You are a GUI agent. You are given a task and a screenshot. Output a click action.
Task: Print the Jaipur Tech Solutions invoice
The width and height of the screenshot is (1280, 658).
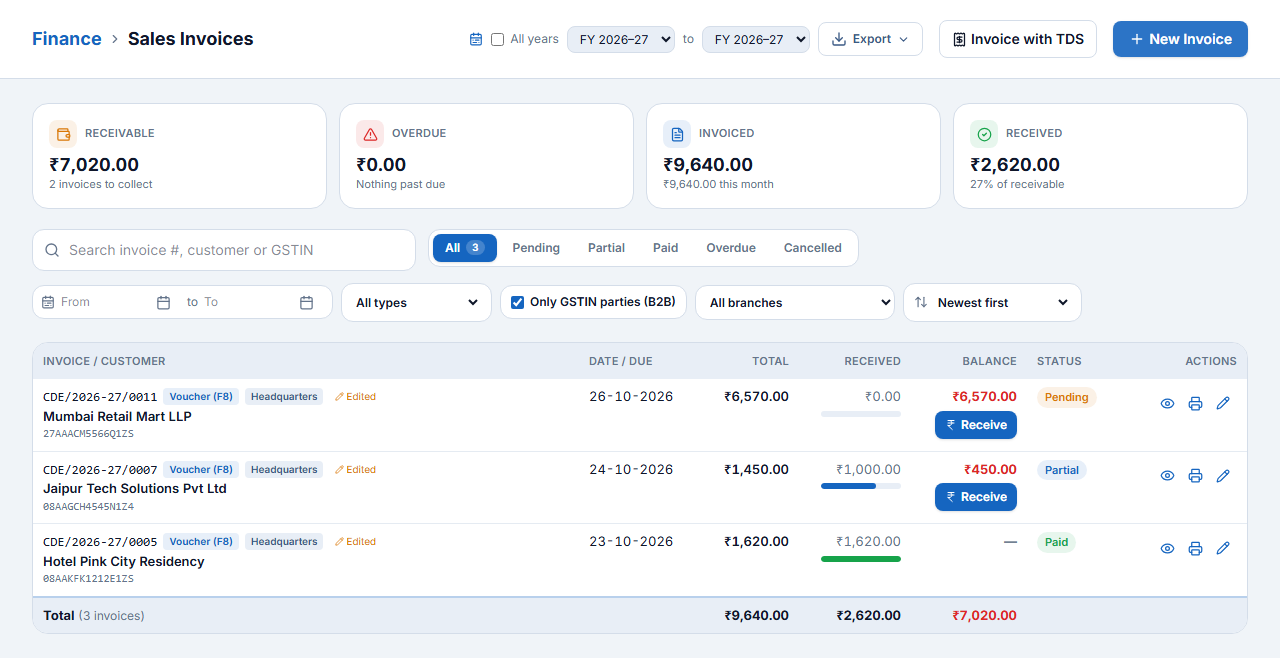(x=1195, y=476)
